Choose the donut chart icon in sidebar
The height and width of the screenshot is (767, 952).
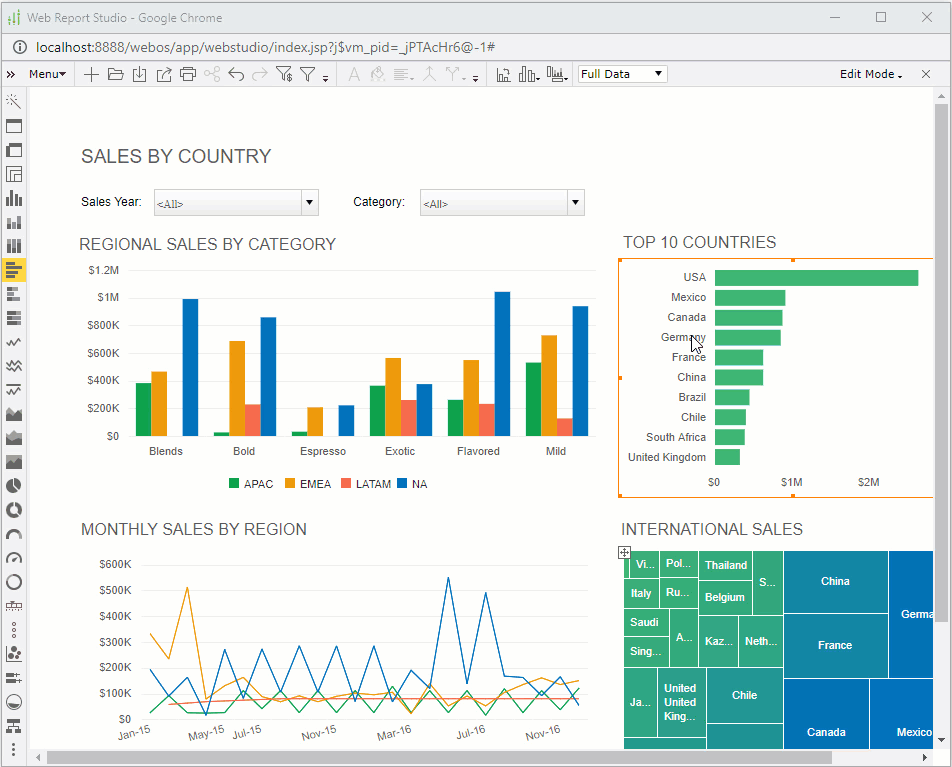coord(14,509)
